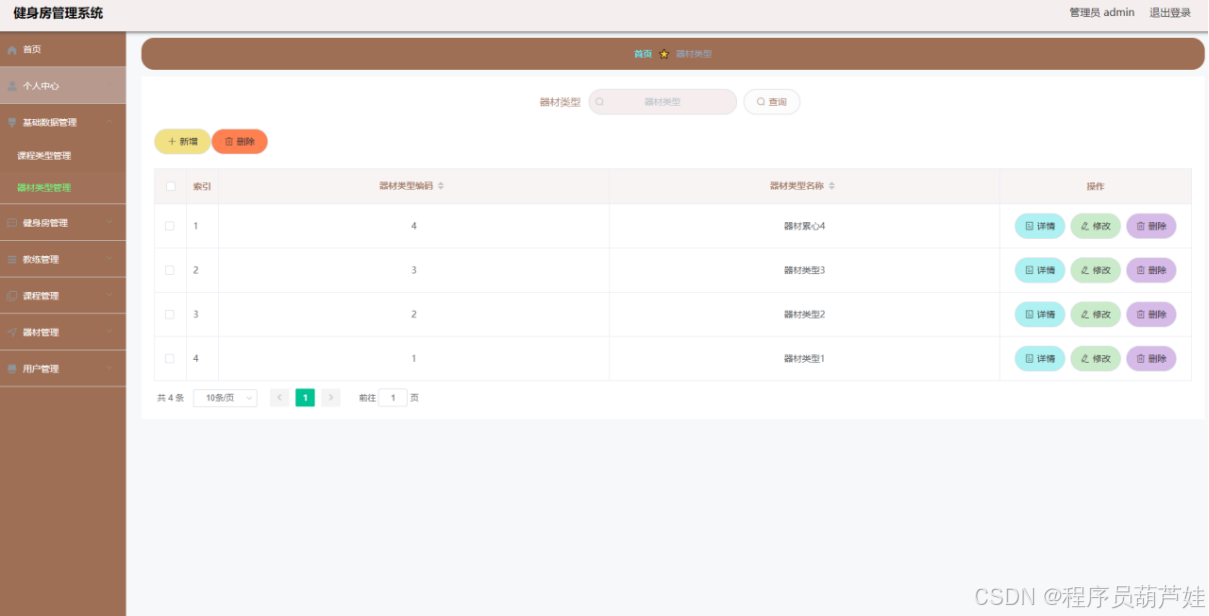Screen dimensions: 1209x616
Task: Focus the 器材类型 search field
Action: pos(662,102)
